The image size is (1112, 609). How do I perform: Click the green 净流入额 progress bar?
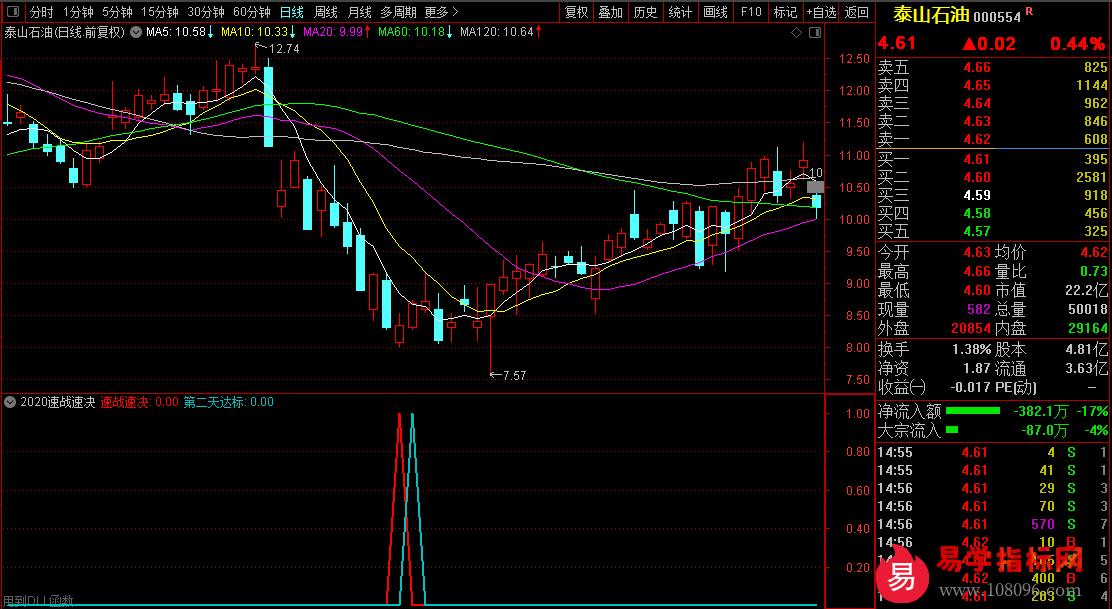point(973,411)
